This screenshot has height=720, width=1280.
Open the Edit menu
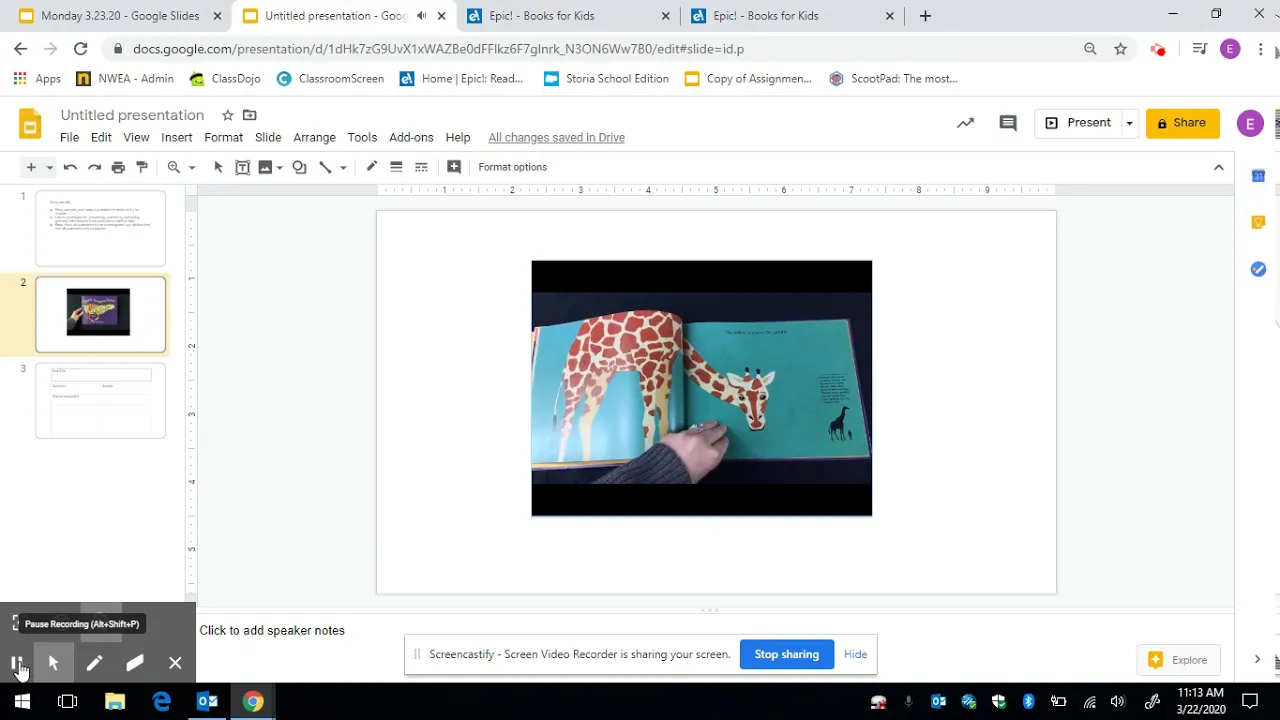[101, 137]
